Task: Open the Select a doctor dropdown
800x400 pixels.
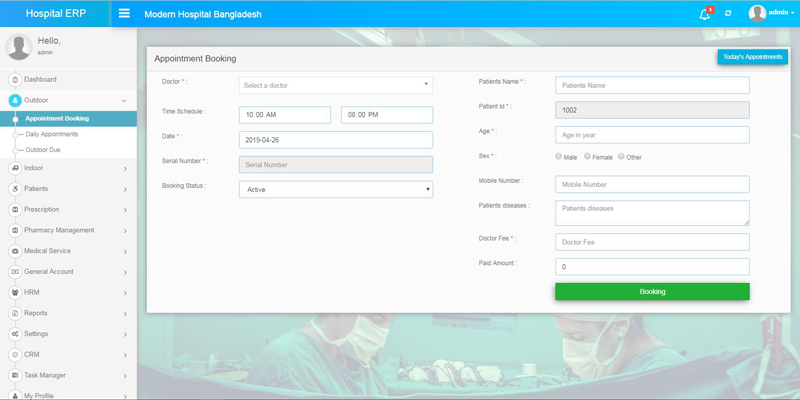Action: (335, 85)
